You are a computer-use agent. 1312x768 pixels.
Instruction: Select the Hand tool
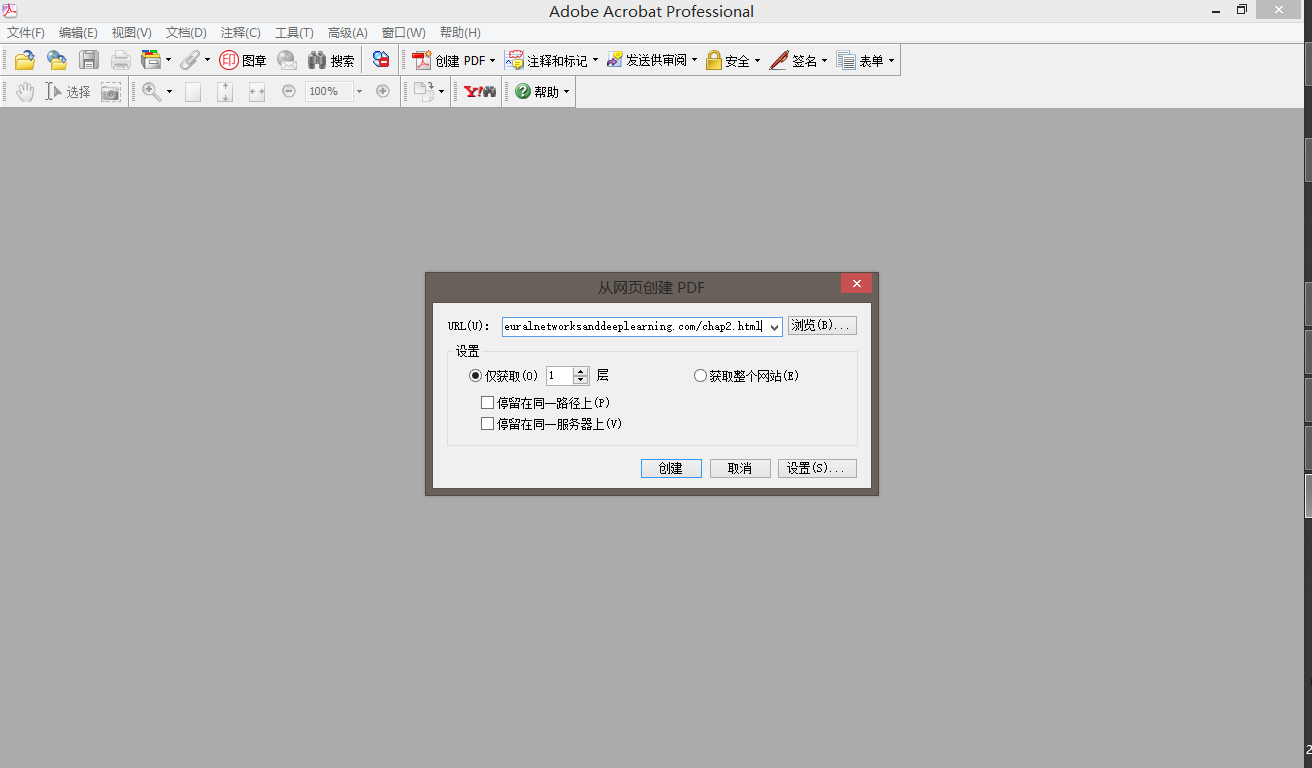(x=25, y=91)
